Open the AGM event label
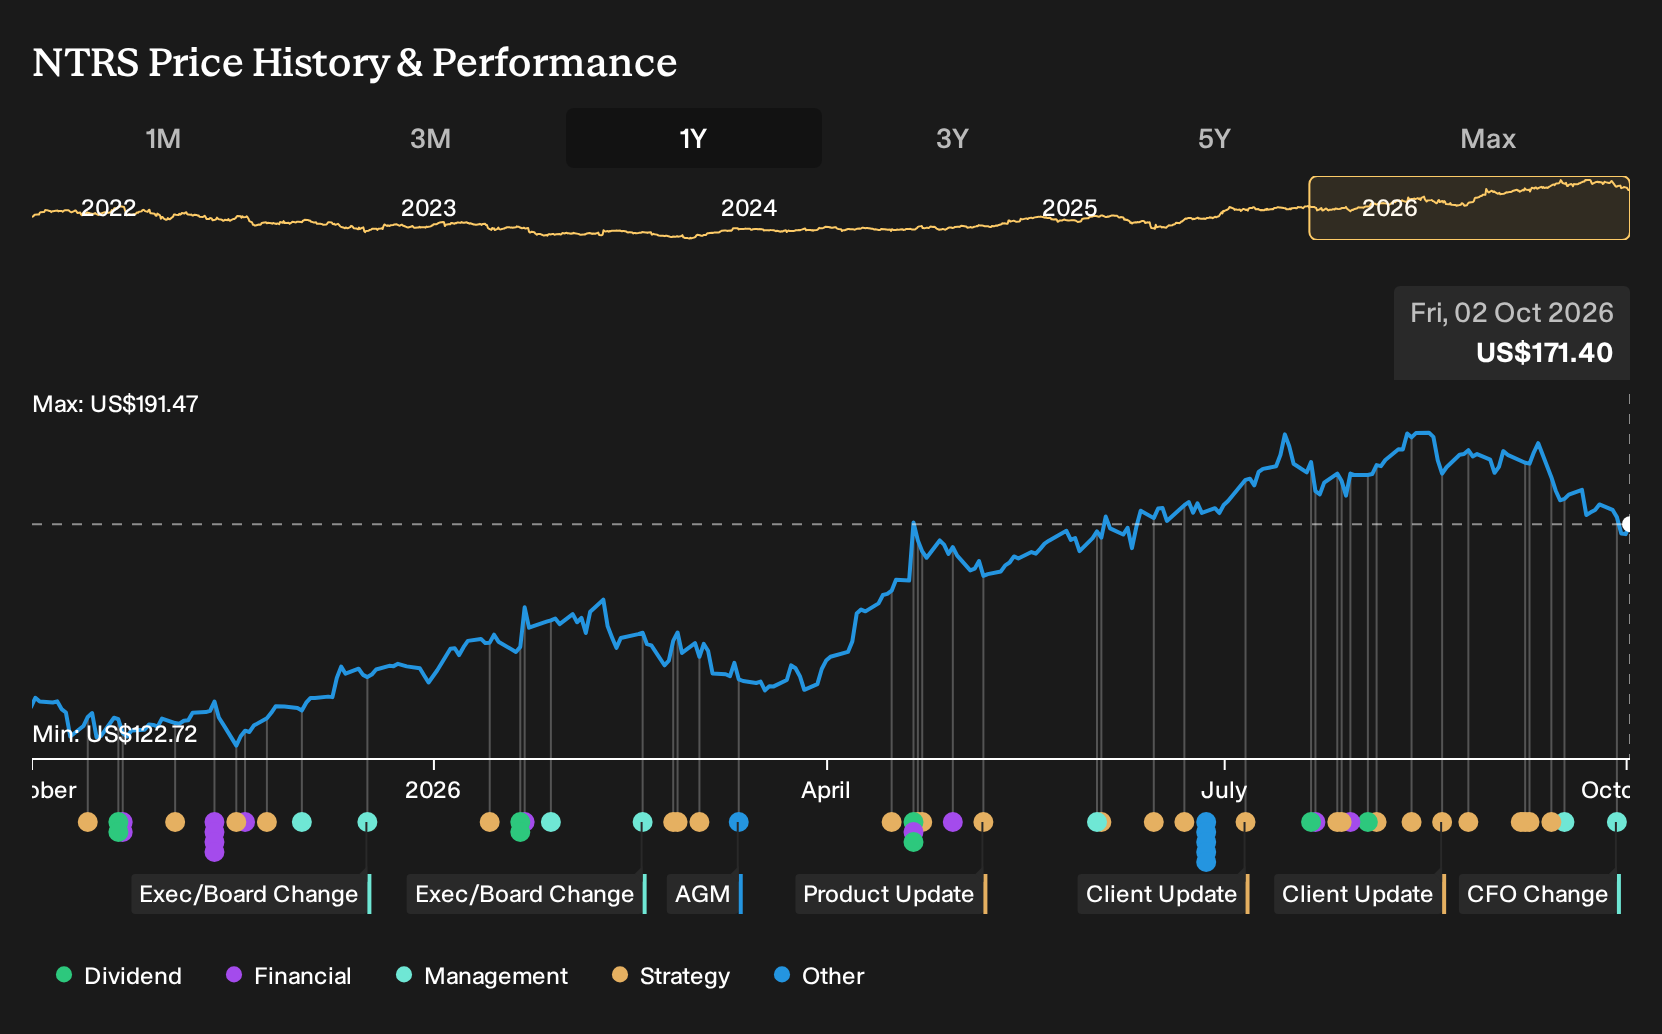This screenshot has width=1662, height=1034. [704, 894]
